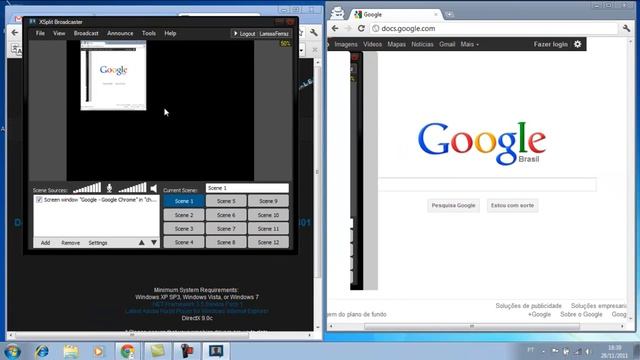Open network icon in system tray
This screenshot has width=640, height=360.
577,351
